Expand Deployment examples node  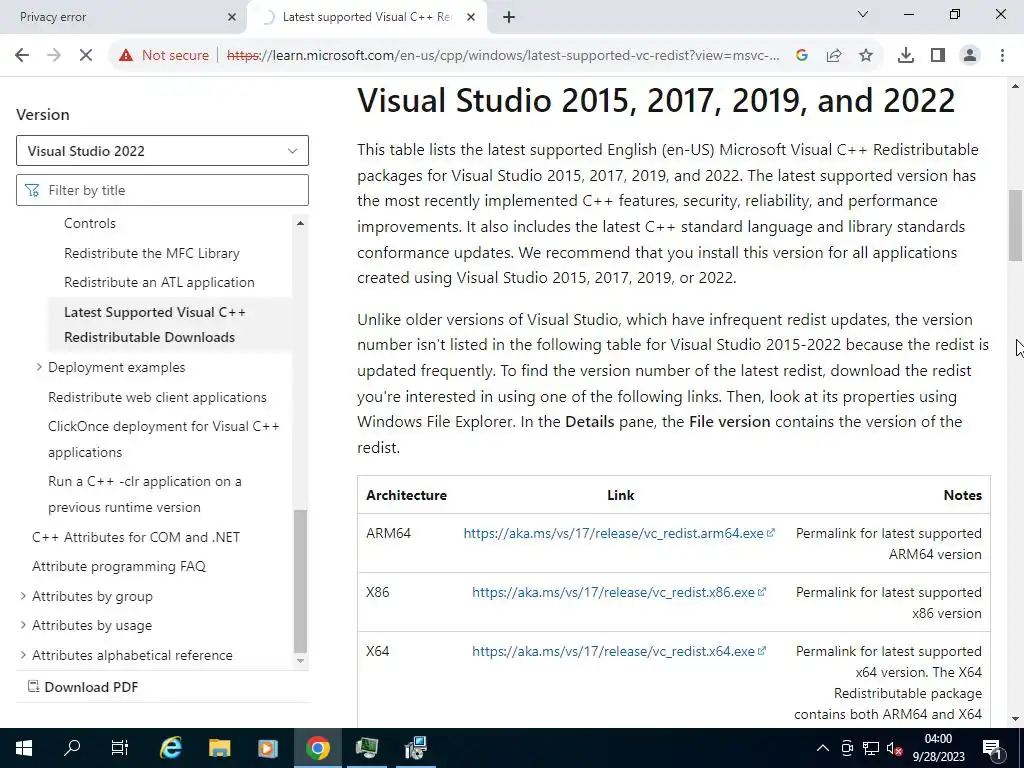click(x=39, y=367)
